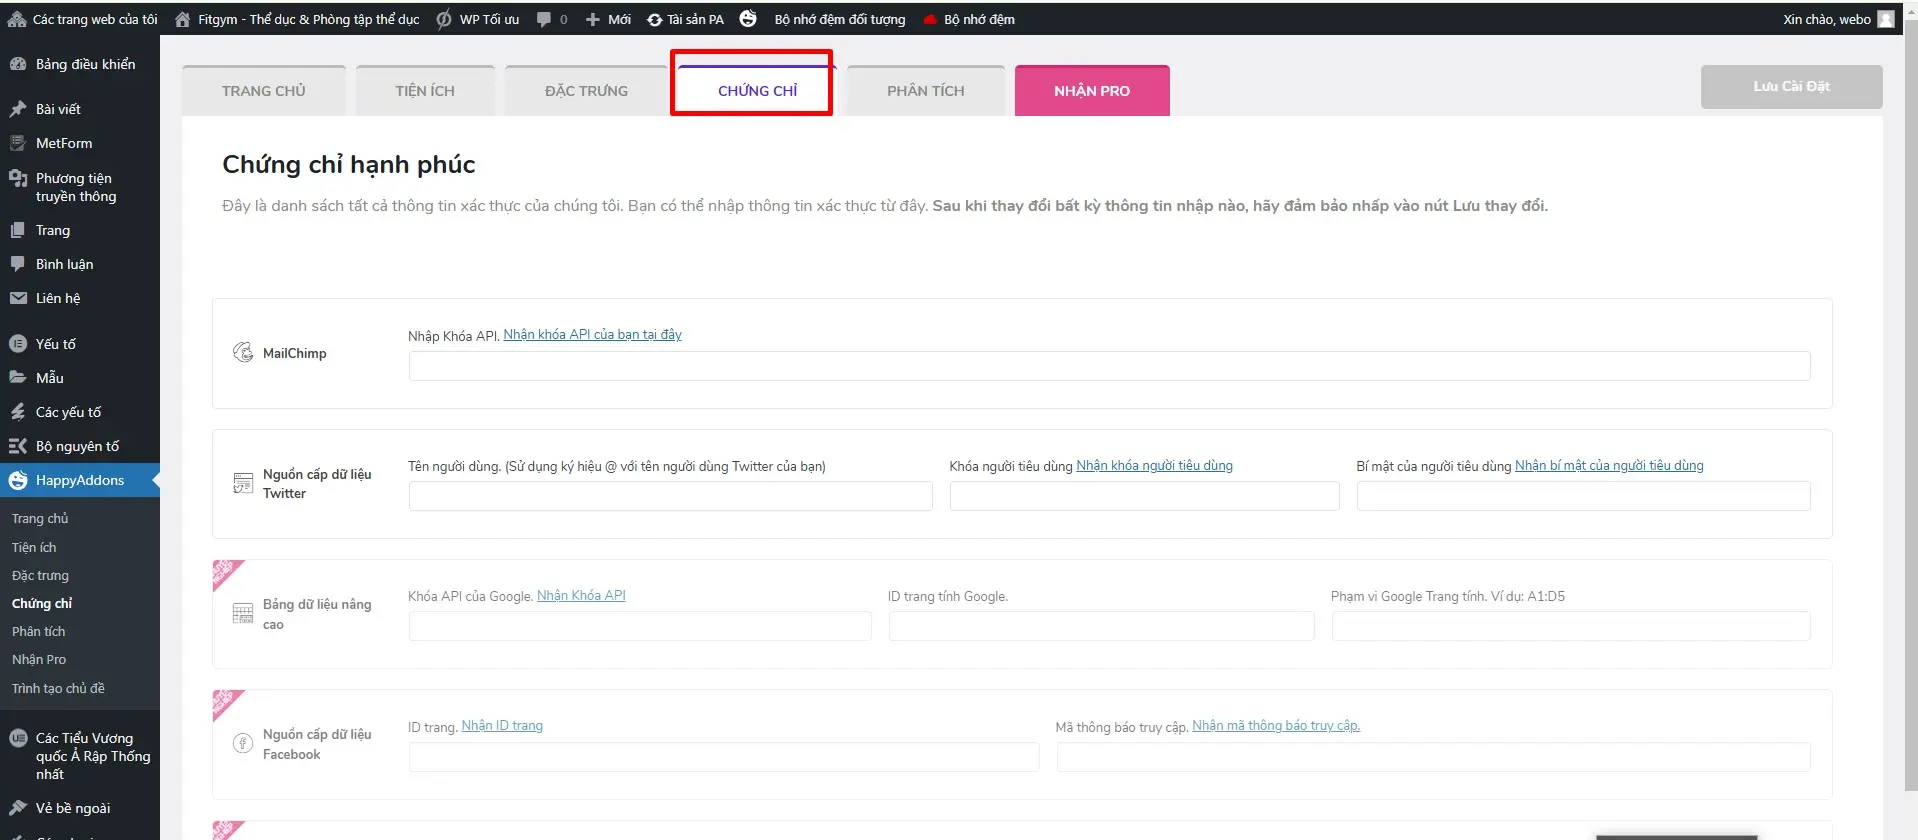Open the Nhận ID trang link
1918x840 pixels.
click(502, 726)
